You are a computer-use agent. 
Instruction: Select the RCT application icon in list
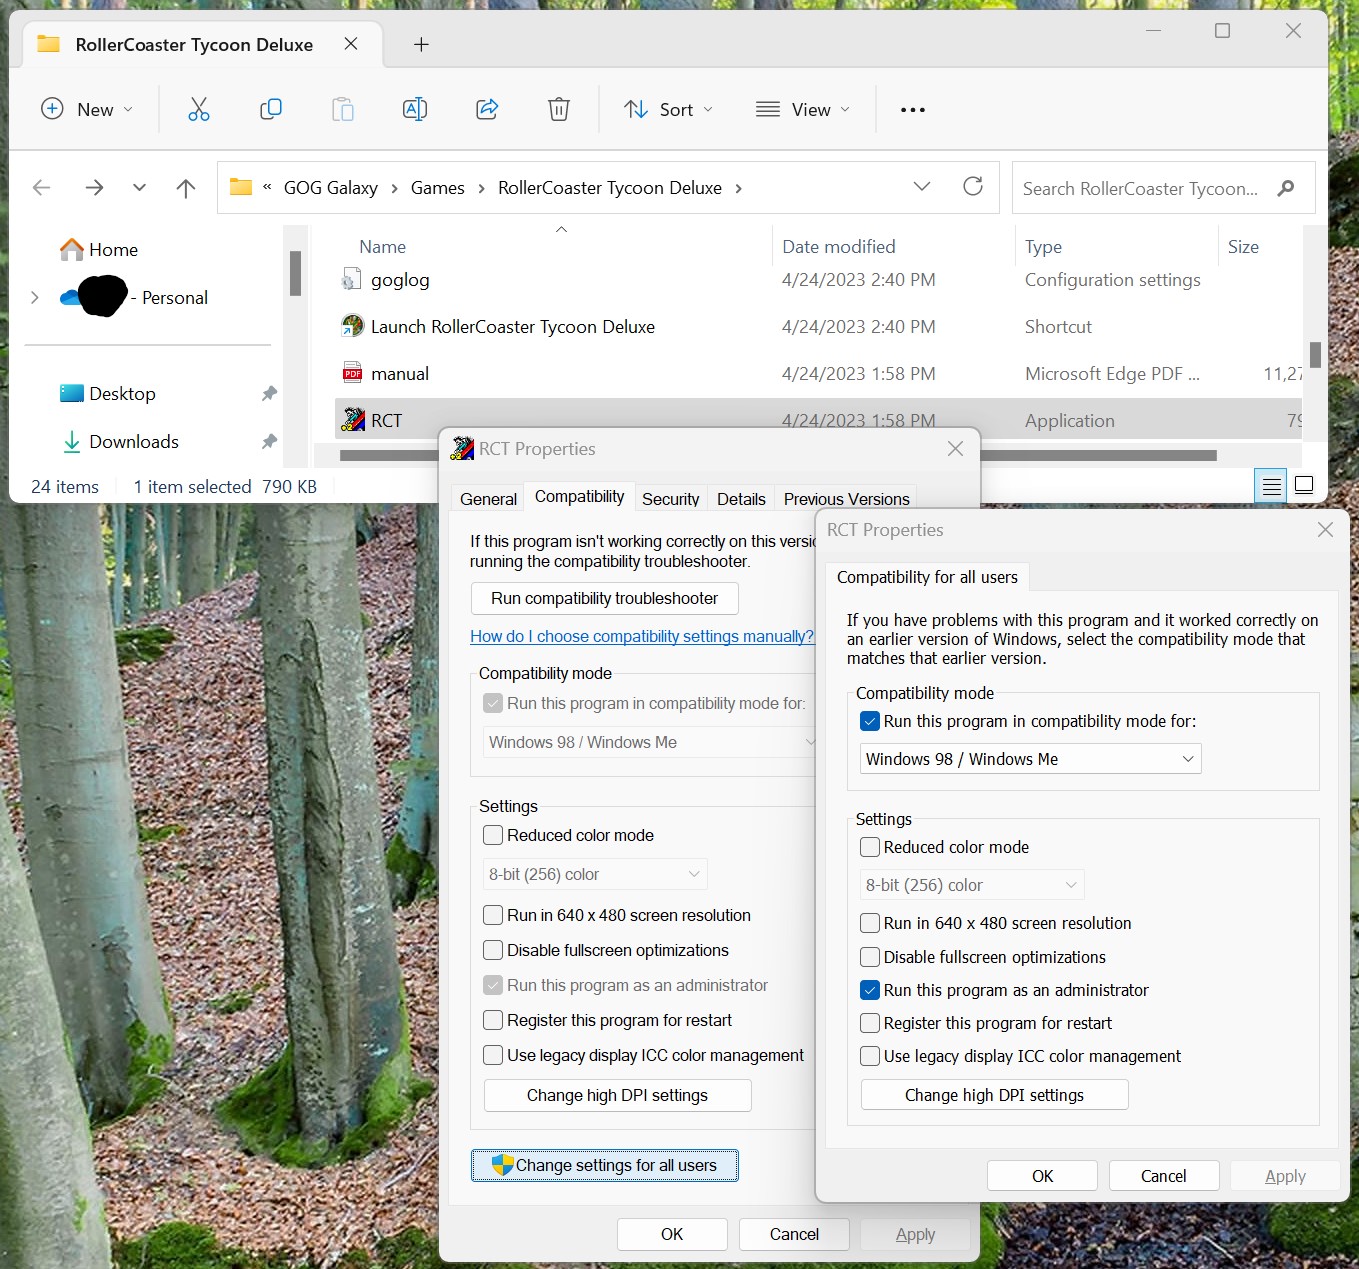pos(353,420)
